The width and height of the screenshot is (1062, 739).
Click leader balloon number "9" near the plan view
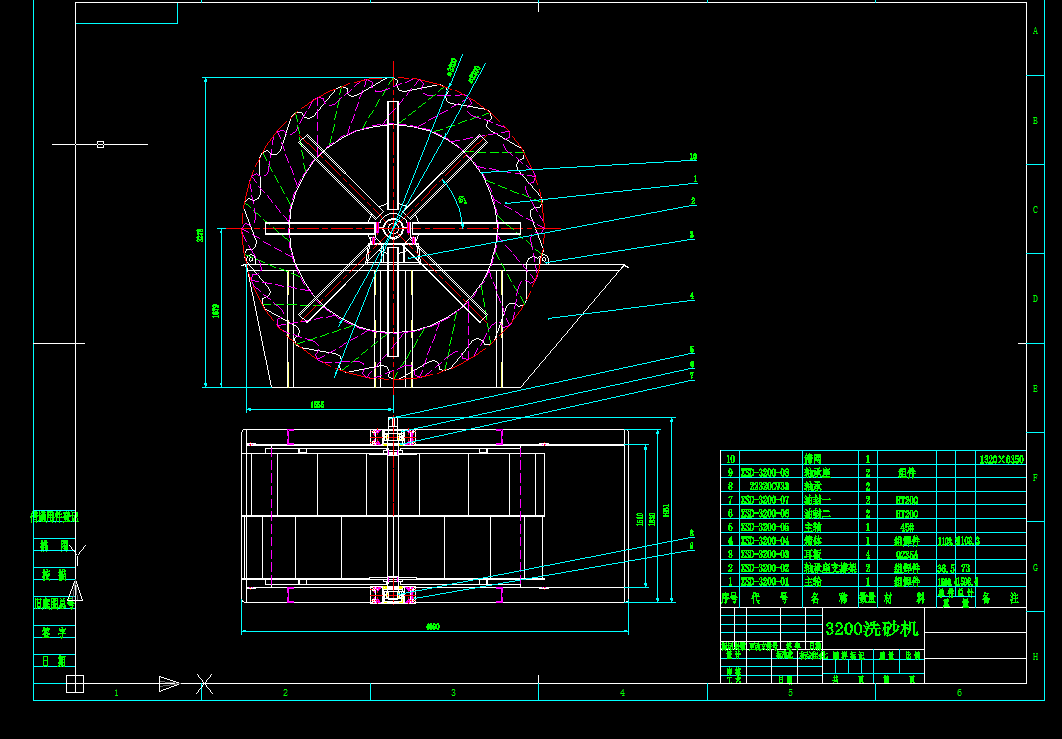pyautogui.click(x=692, y=545)
